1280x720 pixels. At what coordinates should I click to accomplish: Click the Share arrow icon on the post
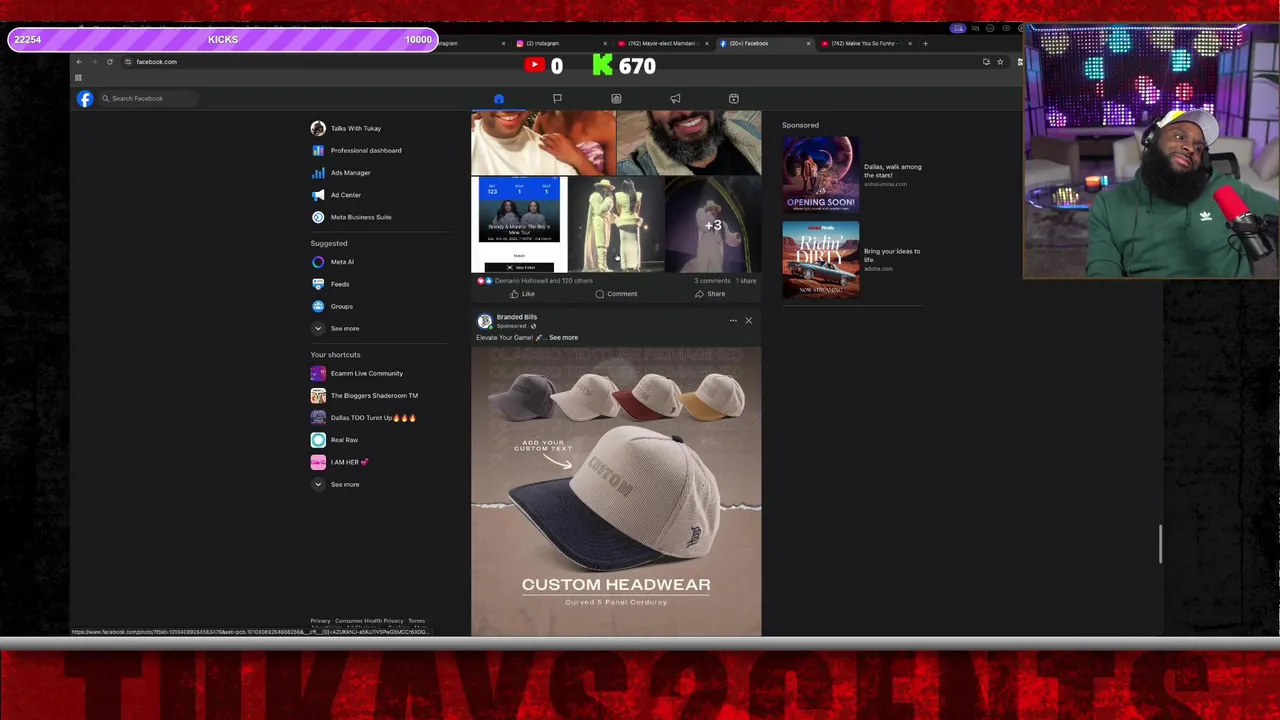coord(699,294)
